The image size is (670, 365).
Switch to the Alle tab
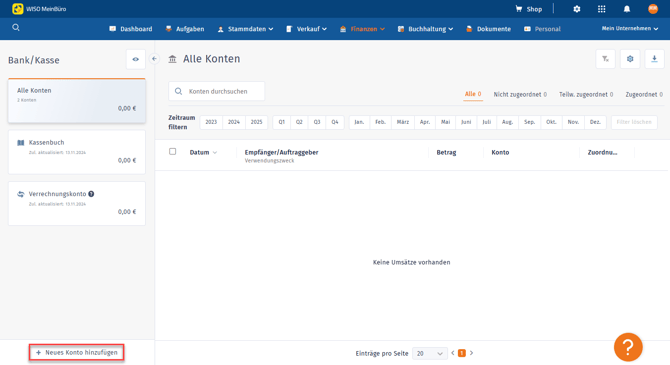[473, 94]
